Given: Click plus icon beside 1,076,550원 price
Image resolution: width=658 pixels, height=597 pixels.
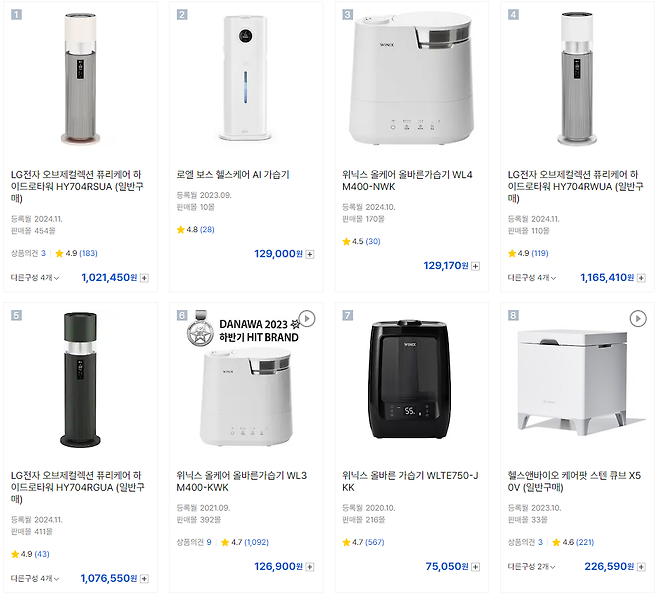Looking at the screenshot, I should [145, 578].
